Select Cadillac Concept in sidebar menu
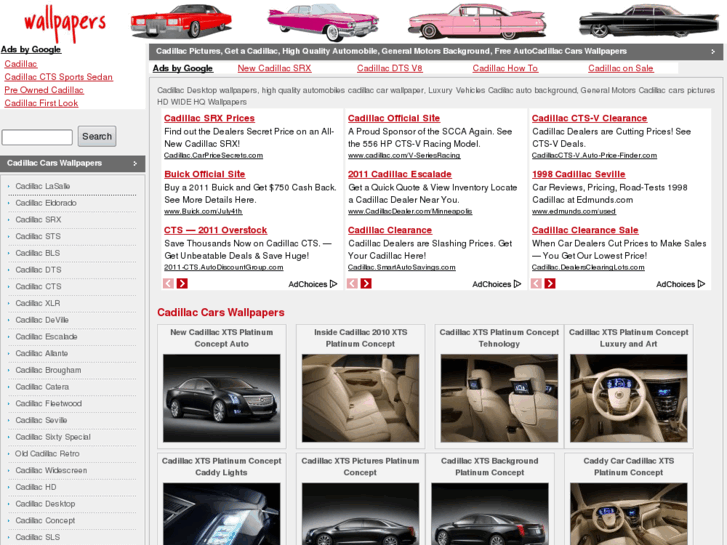The width and height of the screenshot is (727, 545). click(45, 520)
